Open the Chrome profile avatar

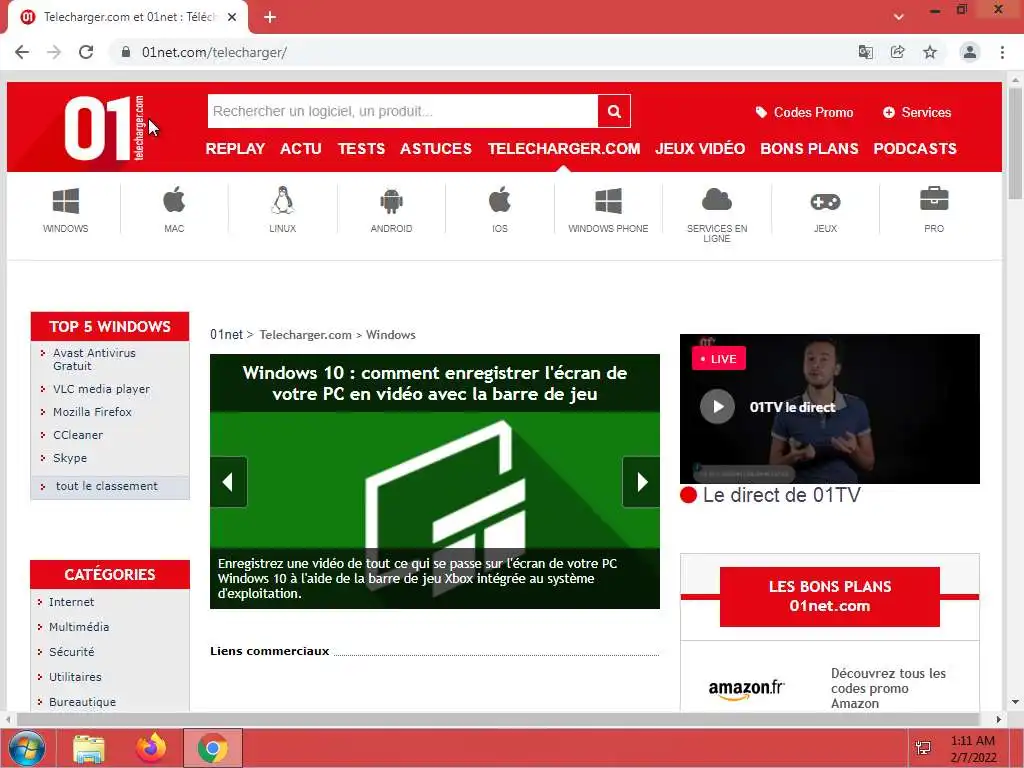tap(970, 52)
